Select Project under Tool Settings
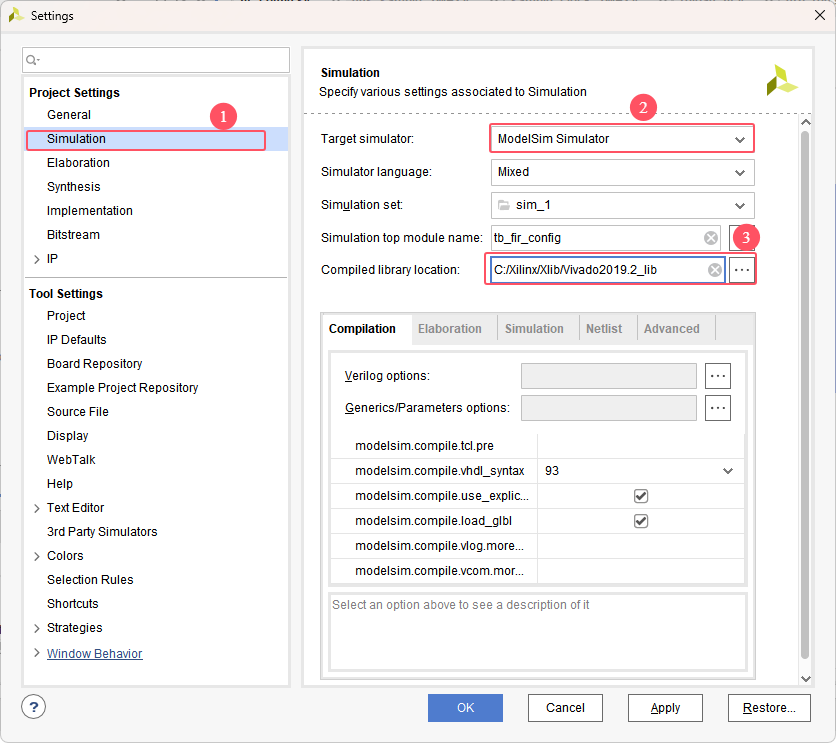 tap(66, 316)
